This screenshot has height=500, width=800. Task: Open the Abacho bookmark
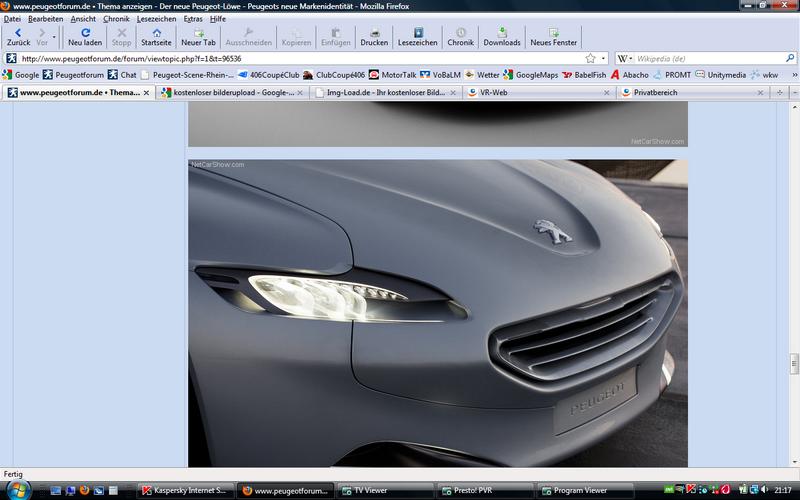[630, 75]
